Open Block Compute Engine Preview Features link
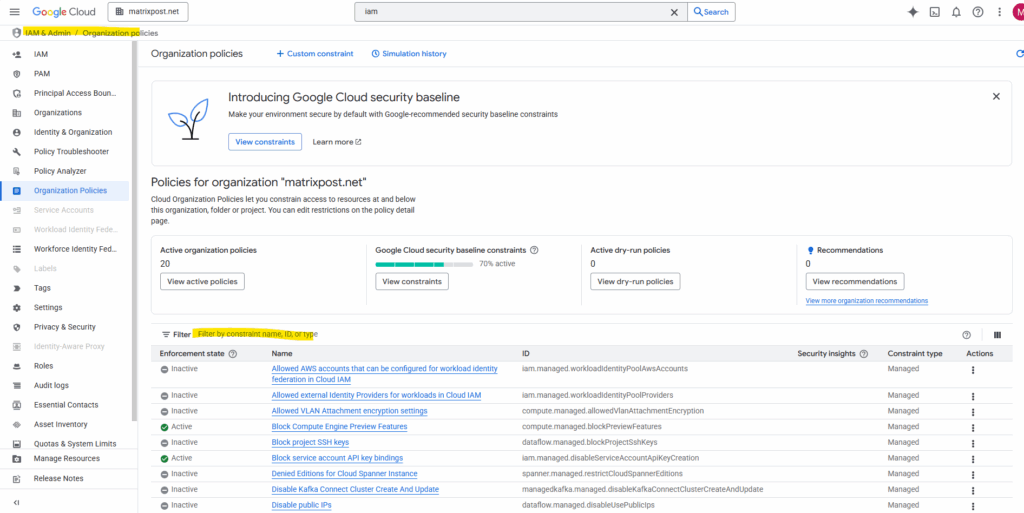 [339, 427]
